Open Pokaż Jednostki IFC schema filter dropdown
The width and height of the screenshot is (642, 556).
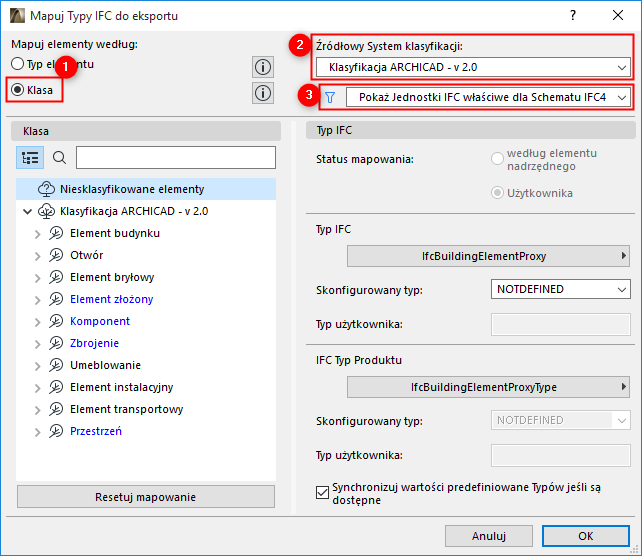[x=488, y=97]
